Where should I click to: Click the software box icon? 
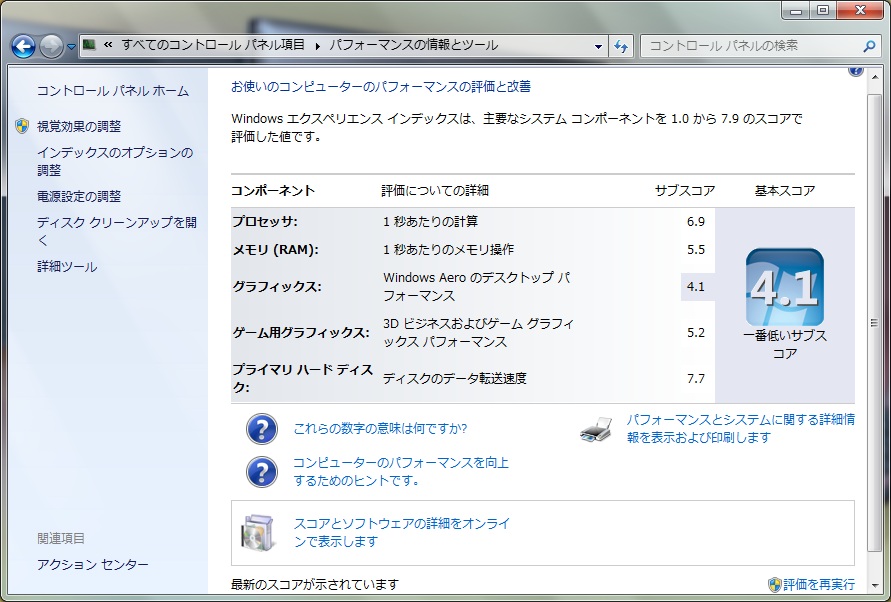click(259, 533)
